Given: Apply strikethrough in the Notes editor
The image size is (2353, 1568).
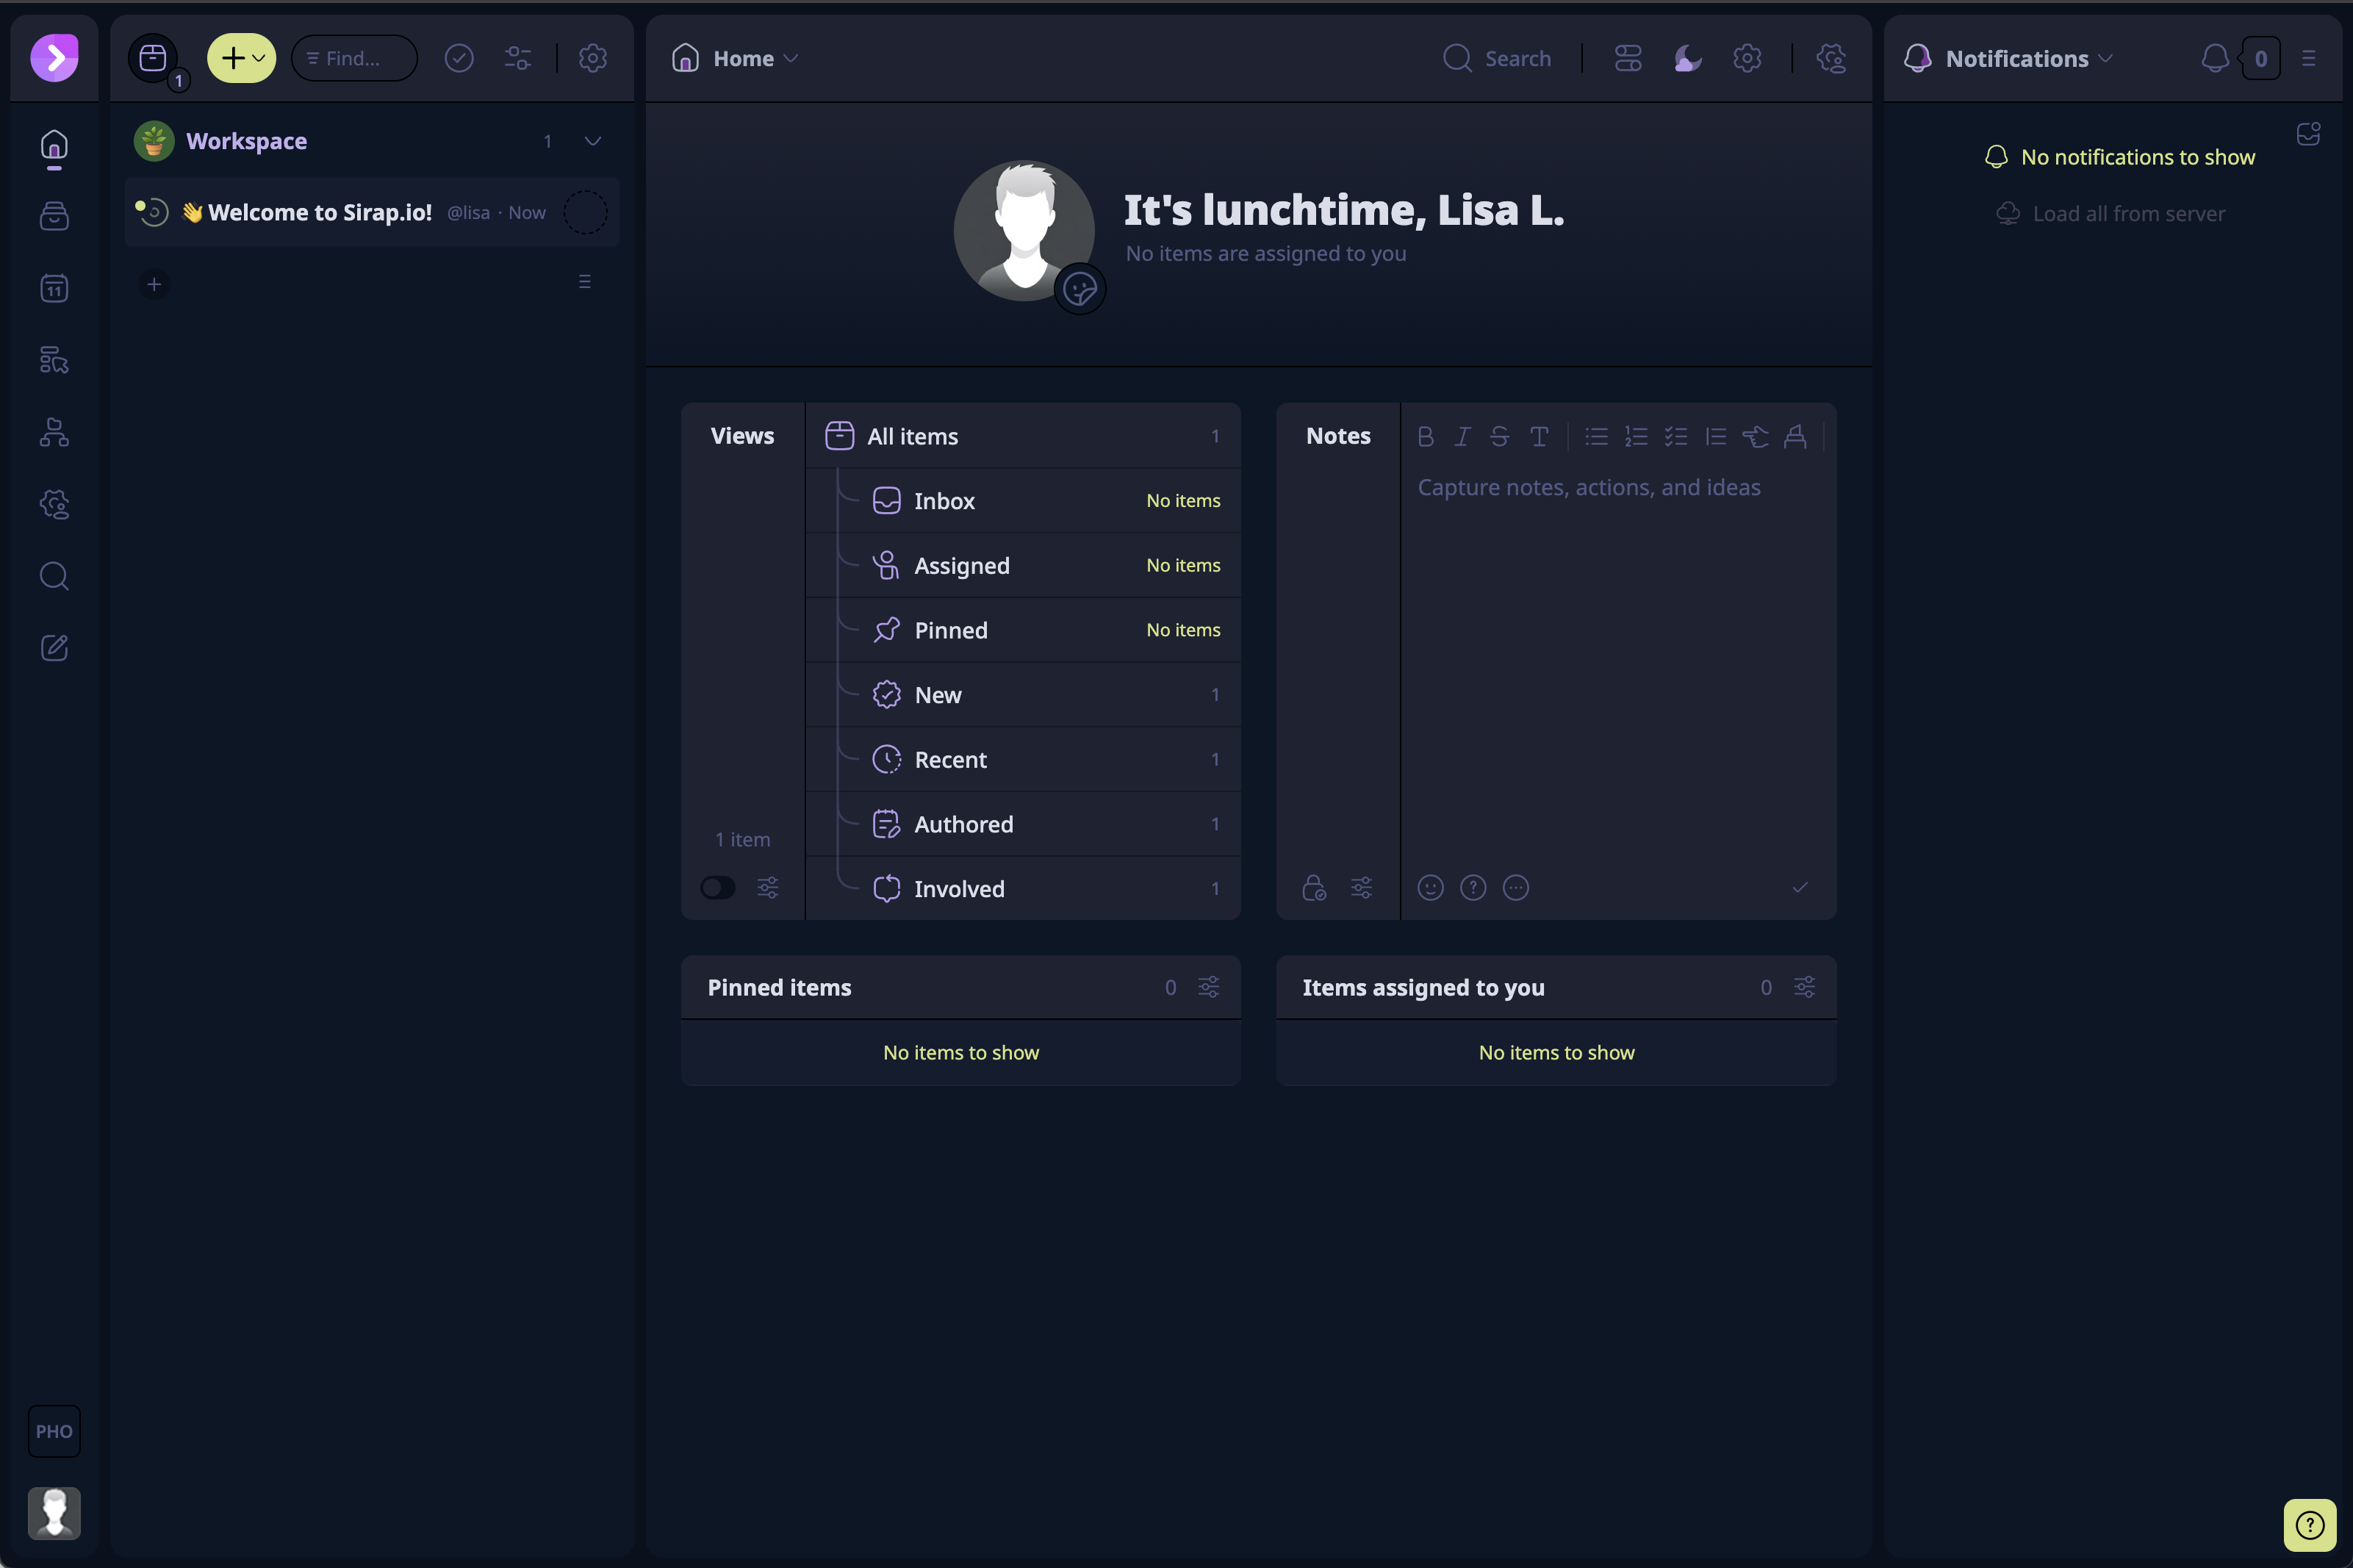Looking at the screenshot, I should 1499,436.
